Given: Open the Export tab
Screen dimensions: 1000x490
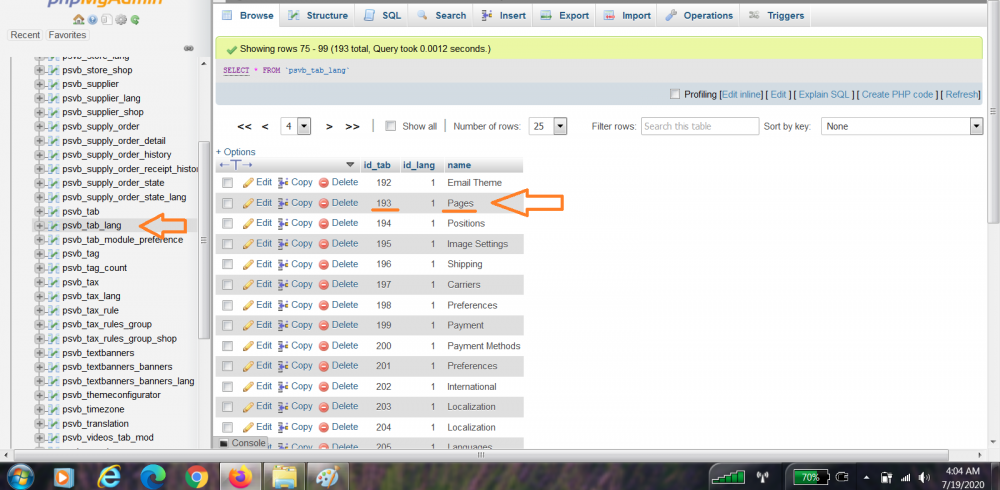Looking at the screenshot, I should pyautogui.click(x=564, y=15).
